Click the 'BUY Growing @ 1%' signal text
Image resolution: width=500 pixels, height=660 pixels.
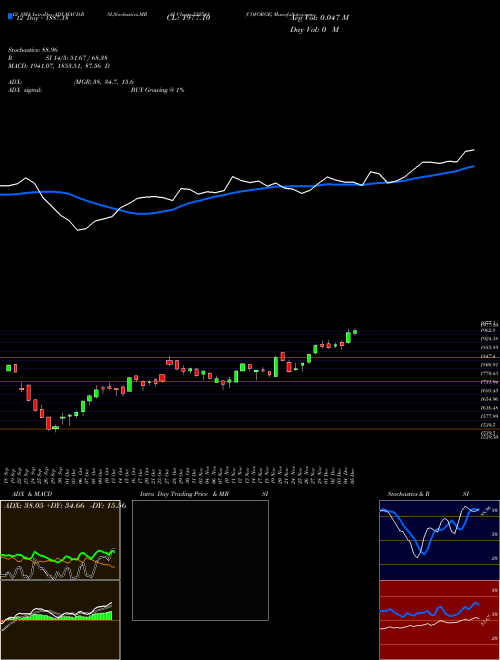(x=157, y=90)
